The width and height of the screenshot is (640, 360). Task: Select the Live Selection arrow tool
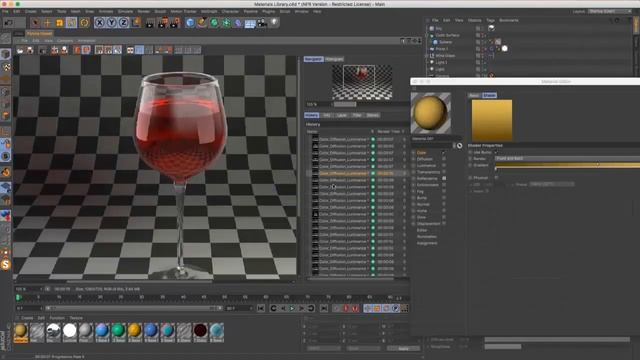click(36, 22)
